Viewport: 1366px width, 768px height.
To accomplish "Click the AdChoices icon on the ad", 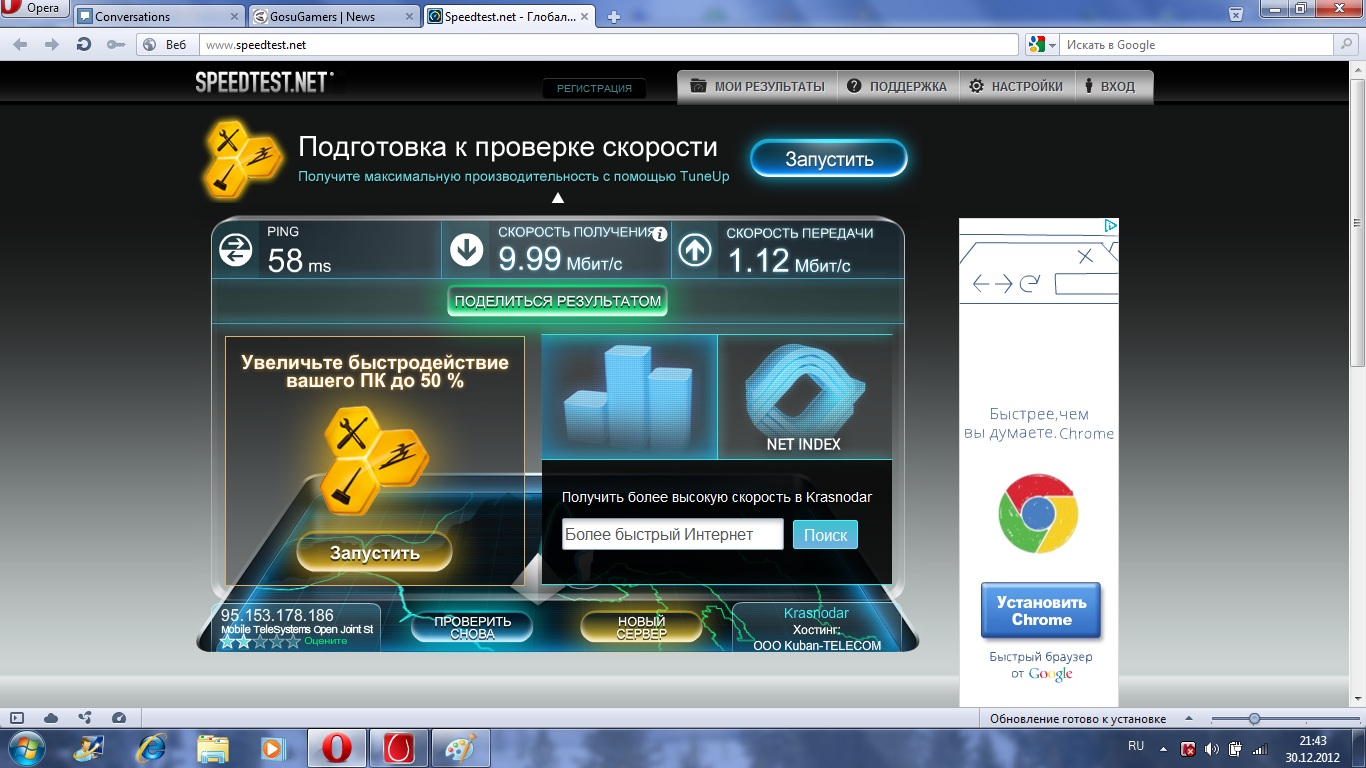I will [x=1110, y=226].
